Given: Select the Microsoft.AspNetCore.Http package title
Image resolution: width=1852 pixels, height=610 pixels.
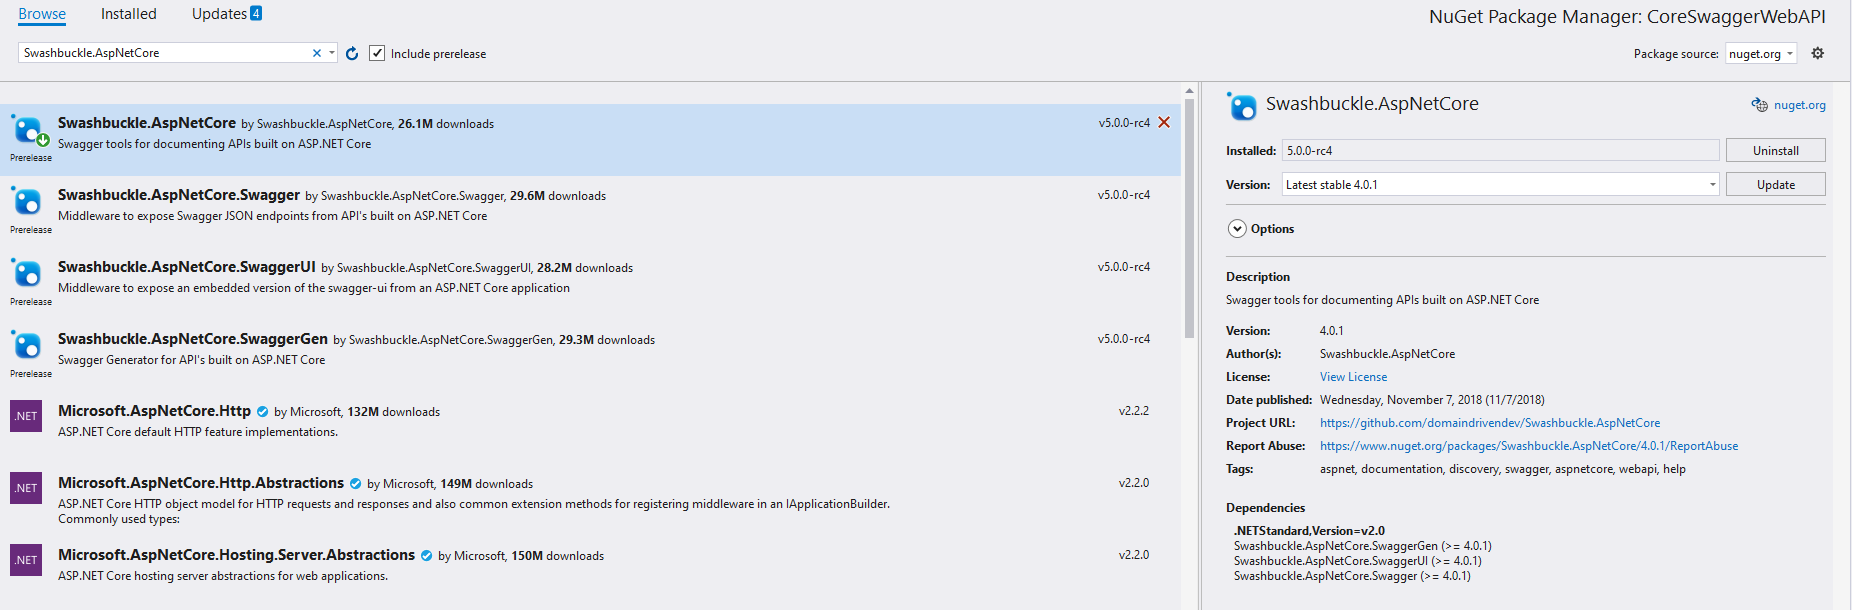Looking at the screenshot, I should click(154, 411).
